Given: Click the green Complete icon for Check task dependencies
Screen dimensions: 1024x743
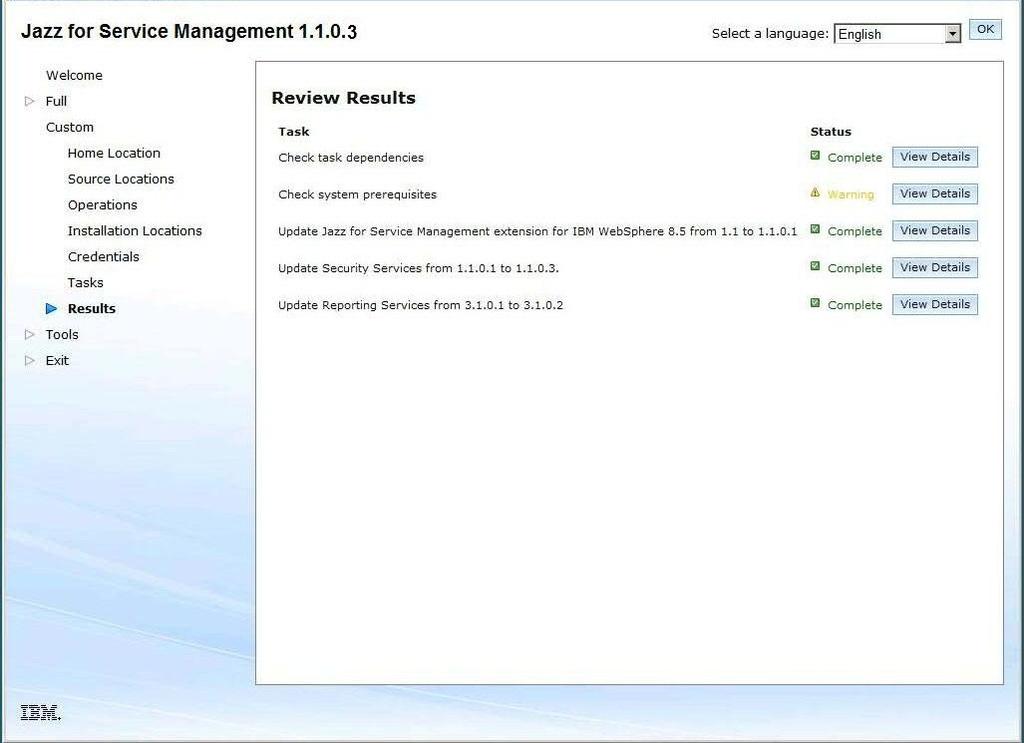Looking at the screenshot, I should (815, 155).
